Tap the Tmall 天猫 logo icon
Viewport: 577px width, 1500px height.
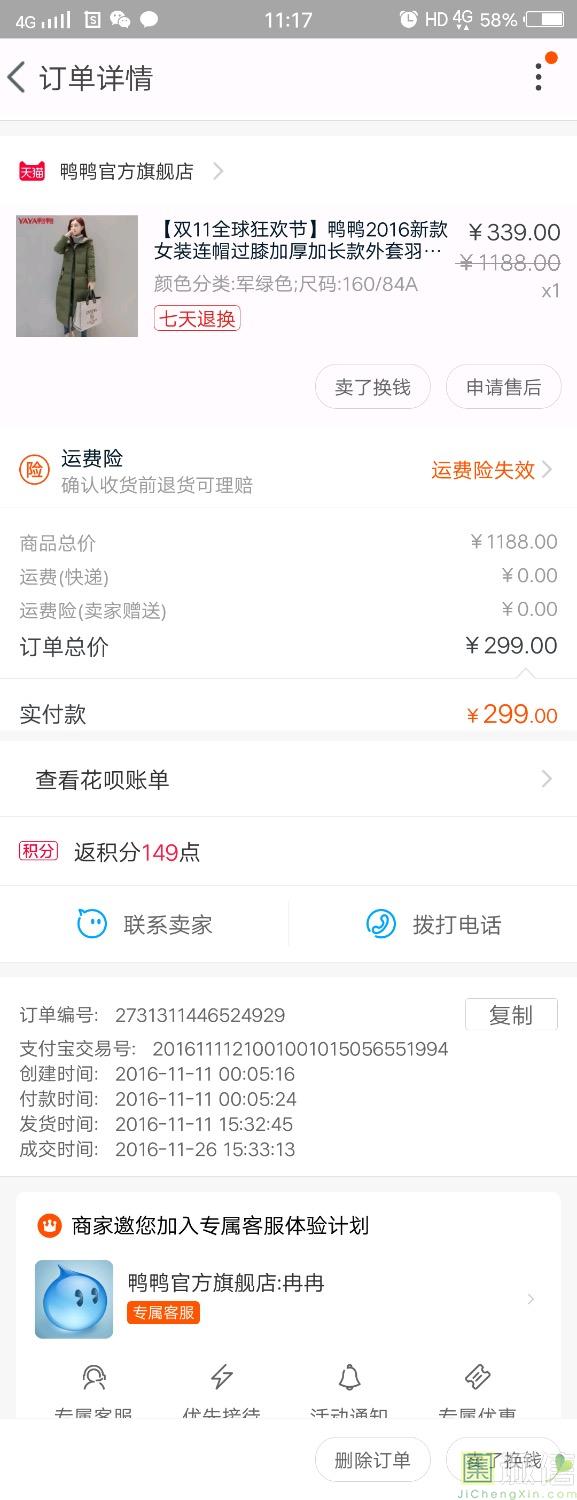point(32,171)
